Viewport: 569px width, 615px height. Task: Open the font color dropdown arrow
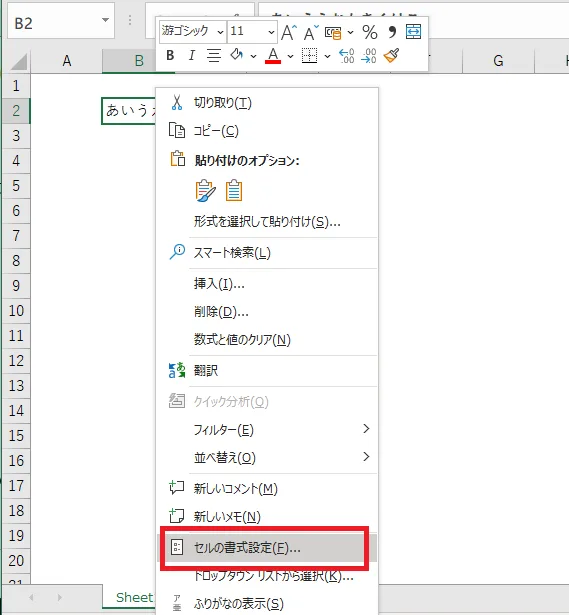click(290, 56)
